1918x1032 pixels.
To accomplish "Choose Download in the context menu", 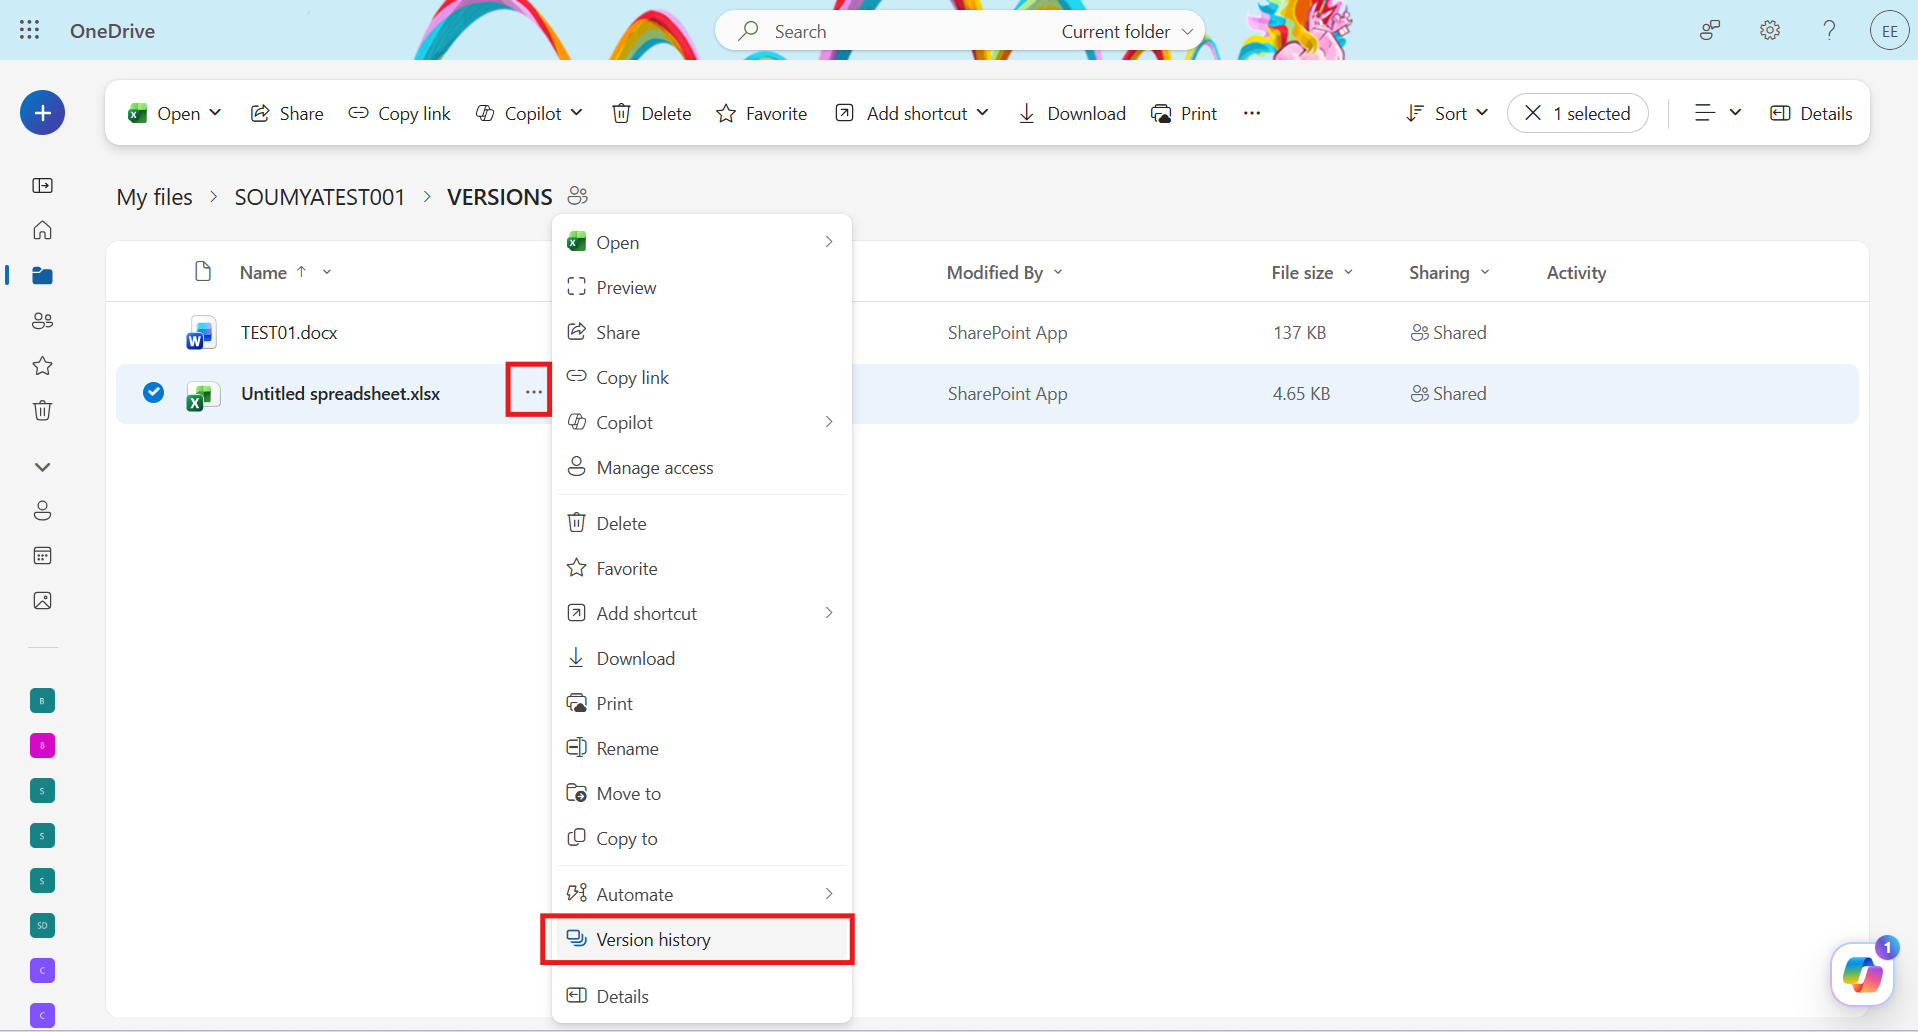I will pos(701,658).
